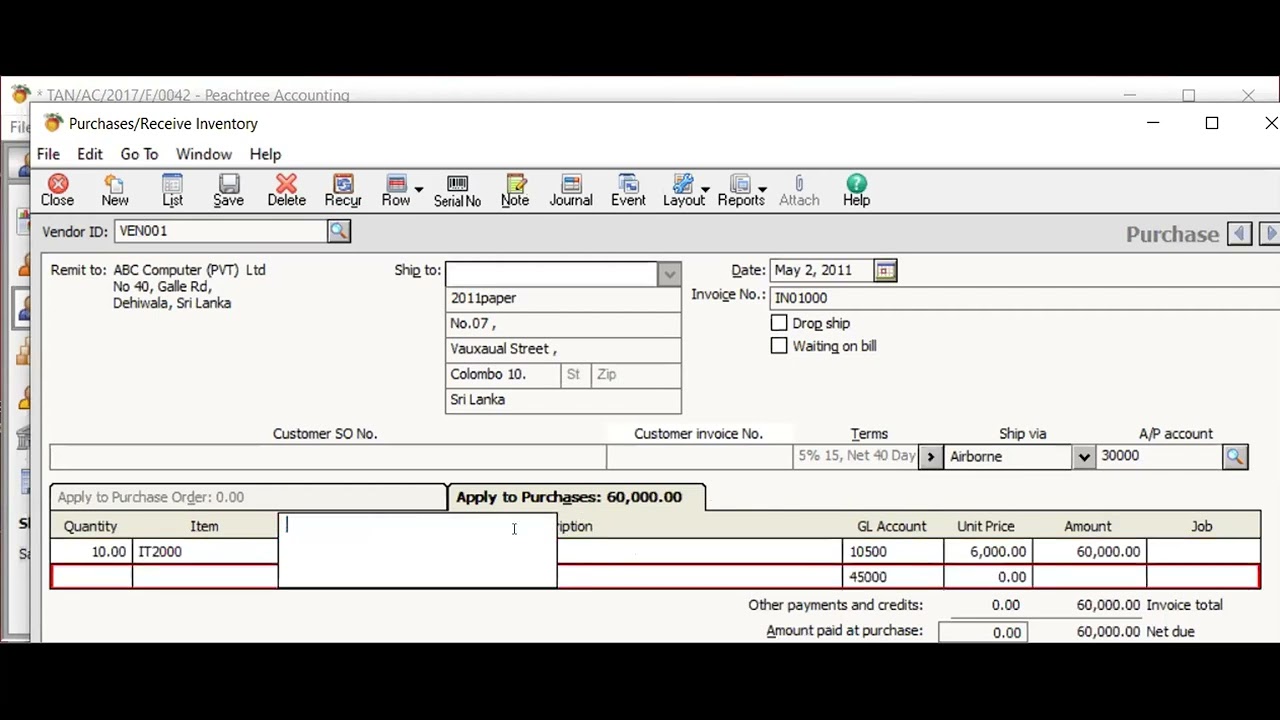
Task: Save the purchase with Save icon
Action: point(229,190)
